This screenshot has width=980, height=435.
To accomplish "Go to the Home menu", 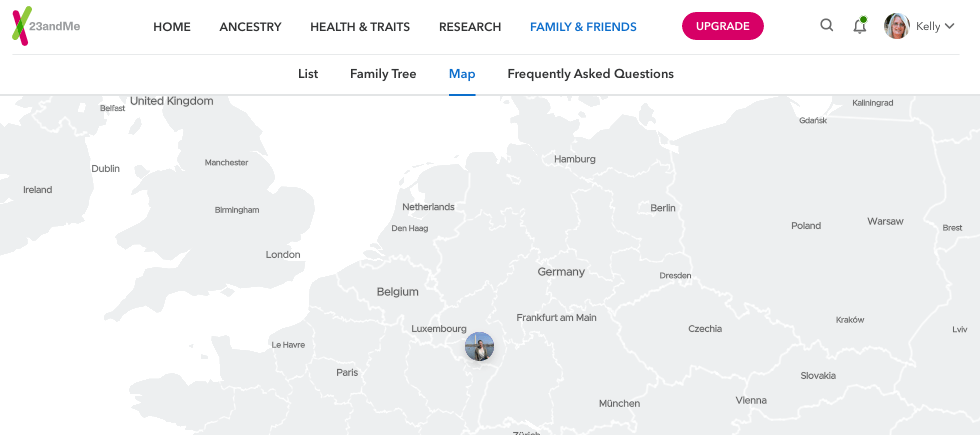I will click(172, 27).
